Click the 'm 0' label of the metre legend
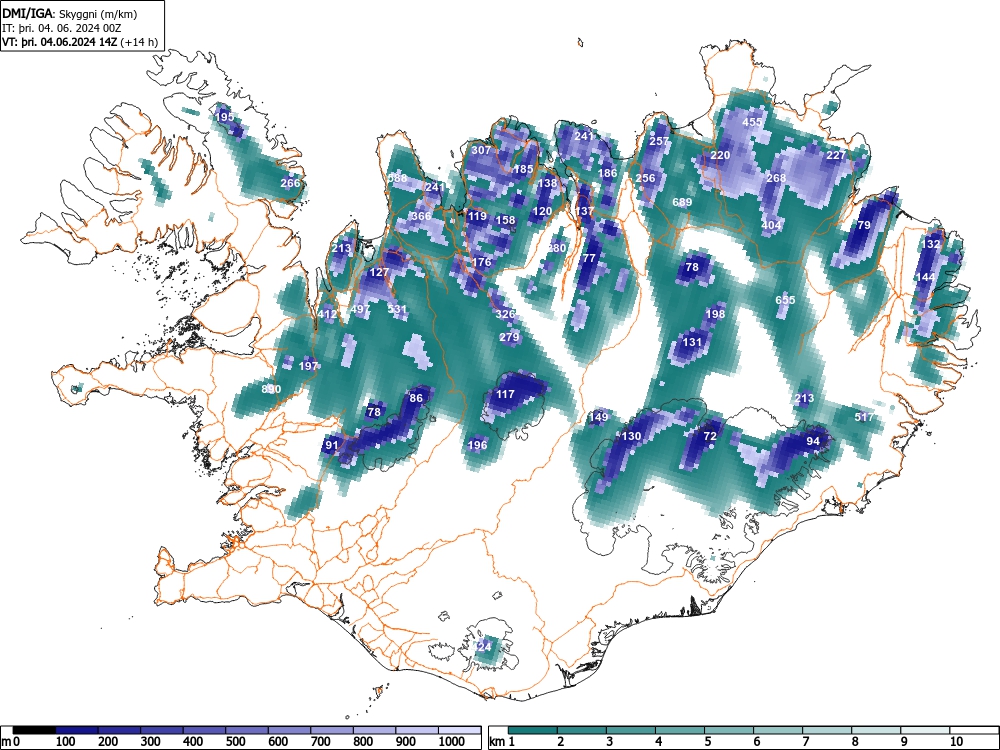Screen dimensions: 1000x750 10,742
